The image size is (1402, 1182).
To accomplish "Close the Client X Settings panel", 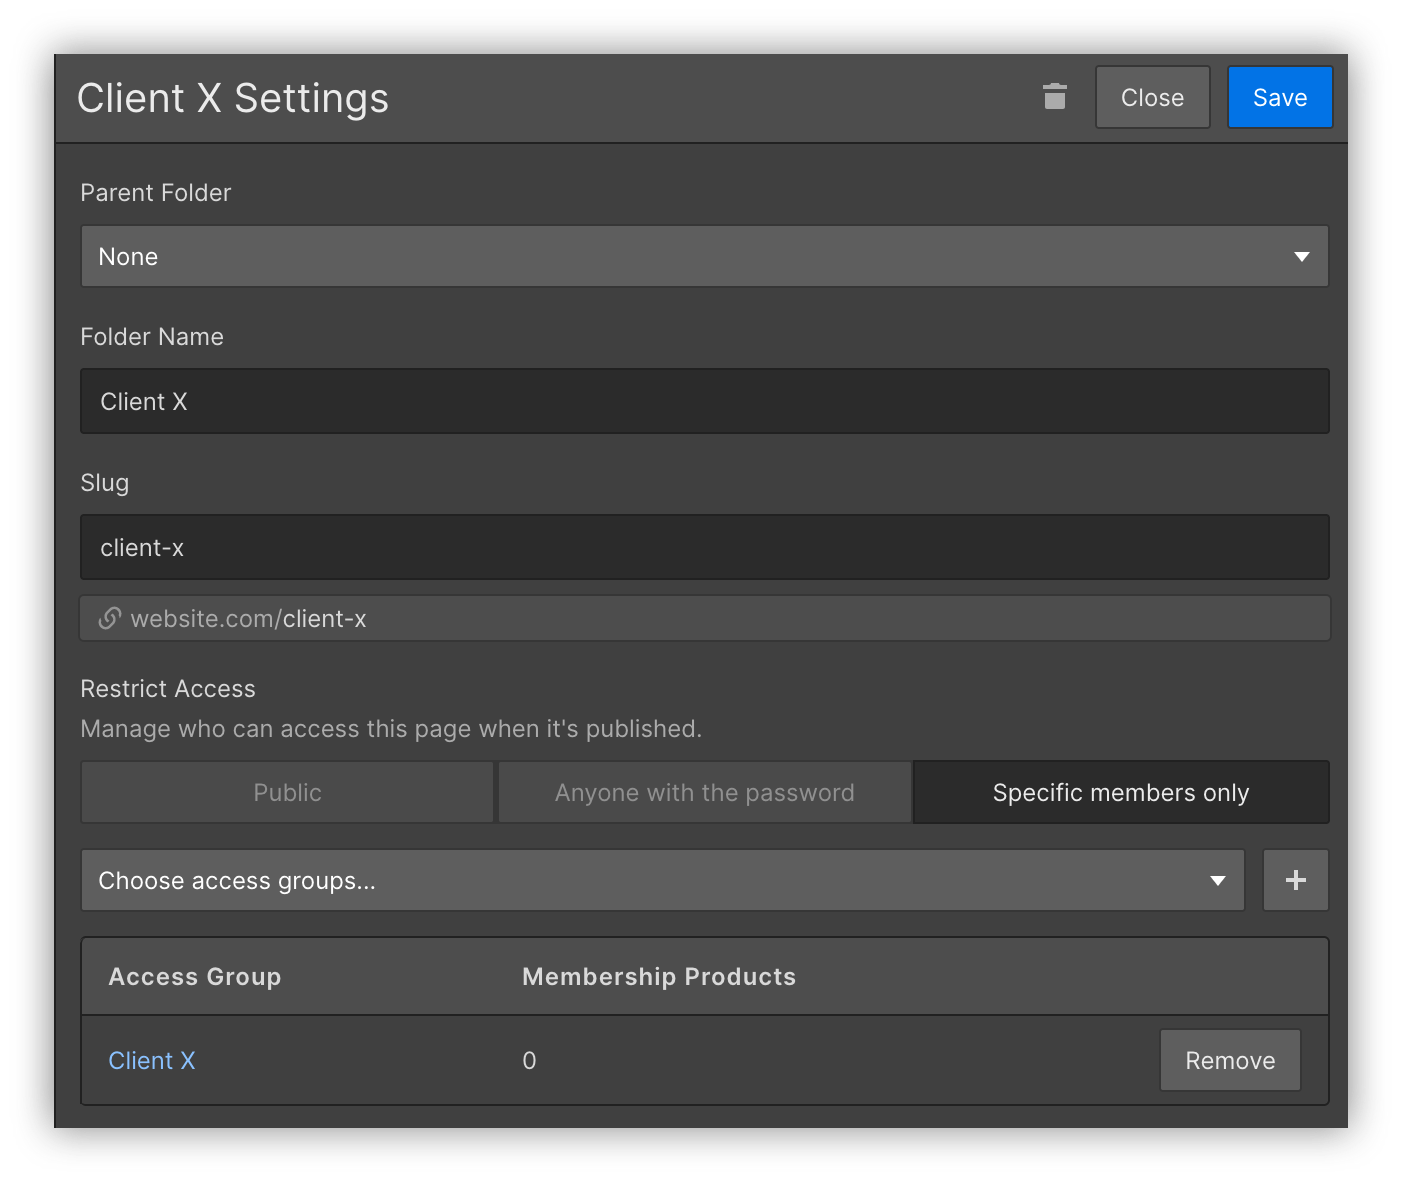I will pyautogui.click(x=1152, y=97).
